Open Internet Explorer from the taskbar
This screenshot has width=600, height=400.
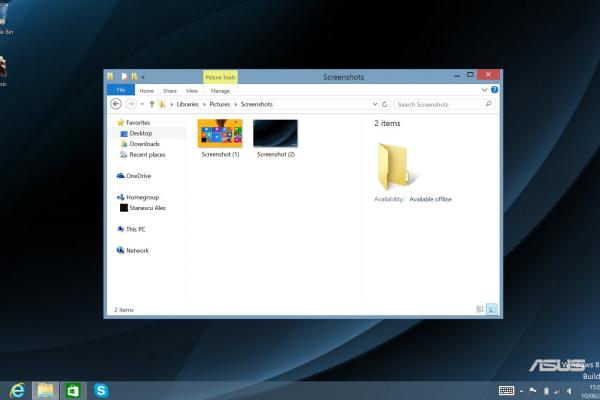(x=17, y=391)
